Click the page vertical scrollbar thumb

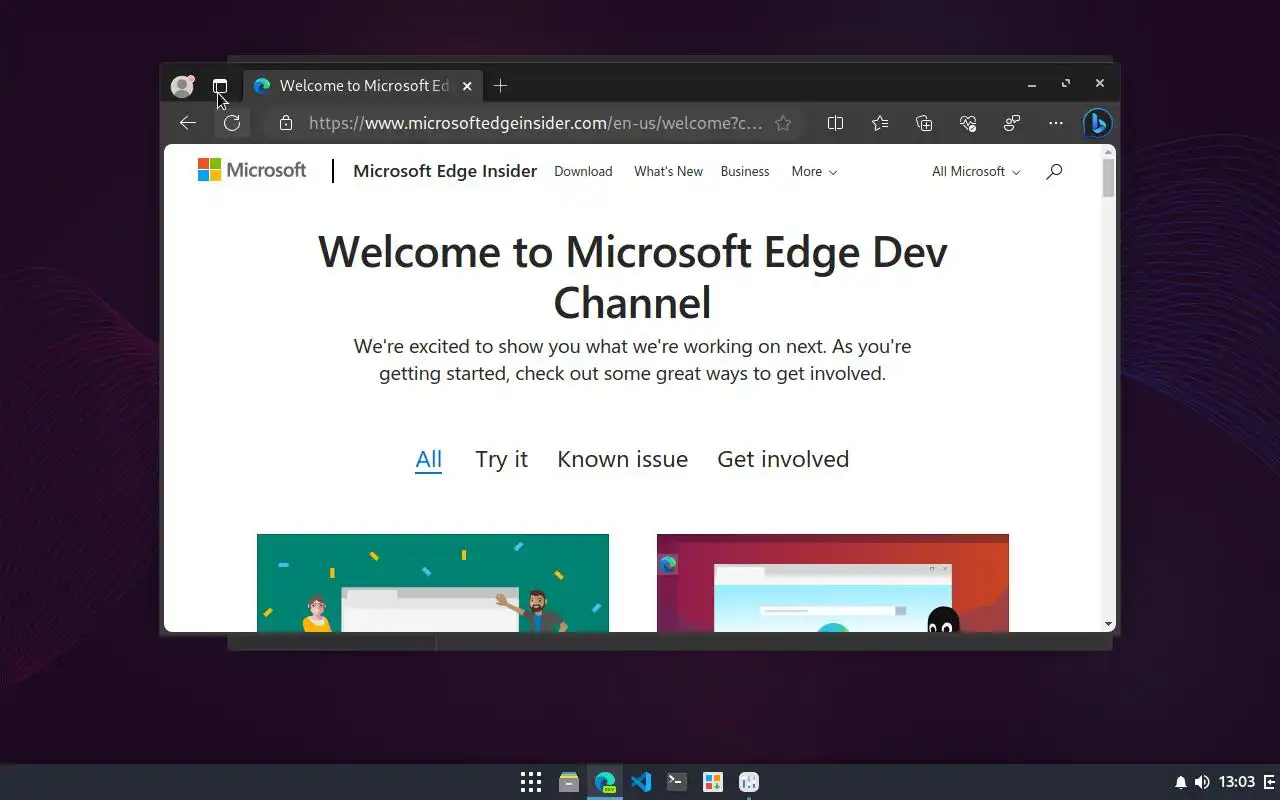tap(1108, 177)
